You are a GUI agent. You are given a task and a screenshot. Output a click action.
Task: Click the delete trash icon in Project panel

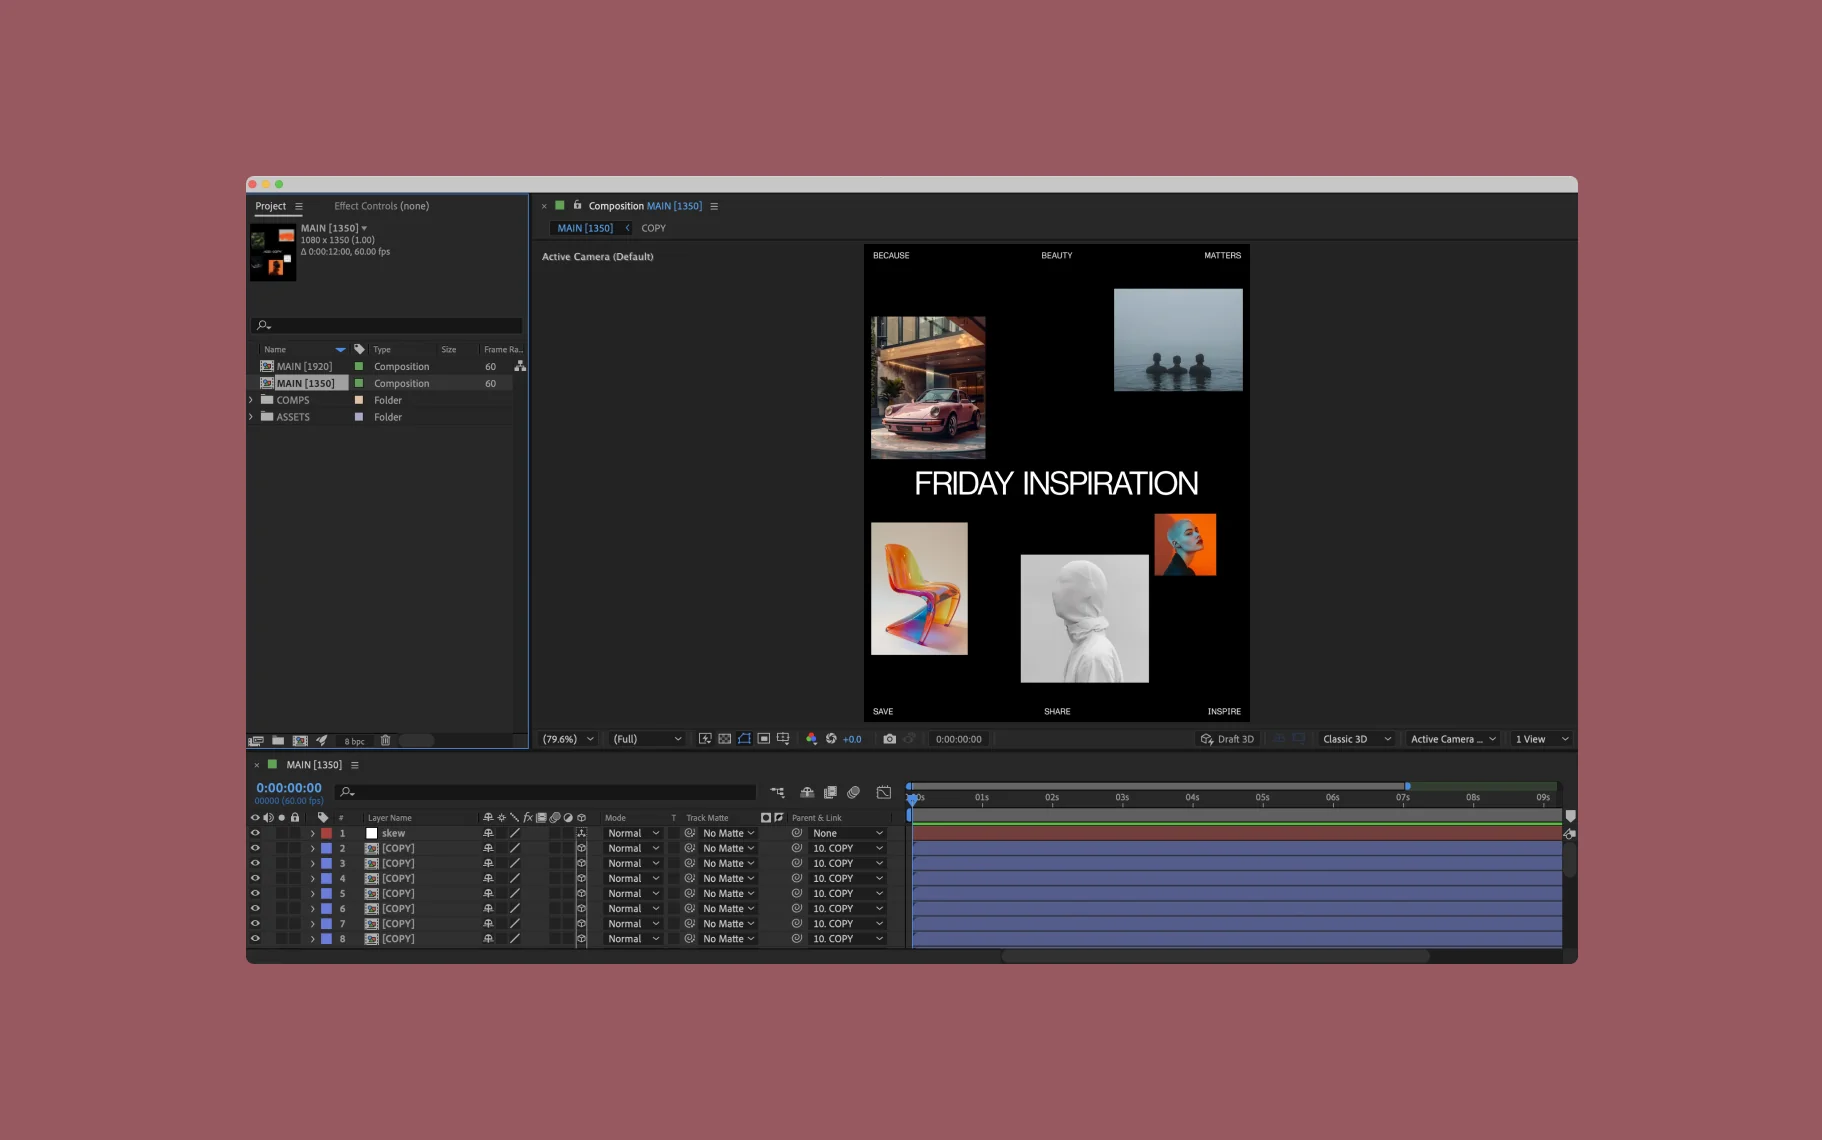pyautogui.click(x=385, y=741)
